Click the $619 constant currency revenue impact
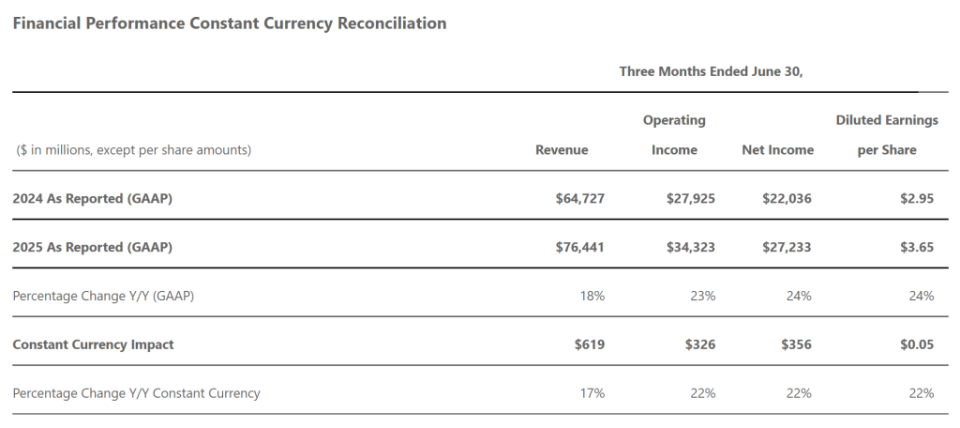The height and width of the screenshot is (428, 960). coord(589,345)
